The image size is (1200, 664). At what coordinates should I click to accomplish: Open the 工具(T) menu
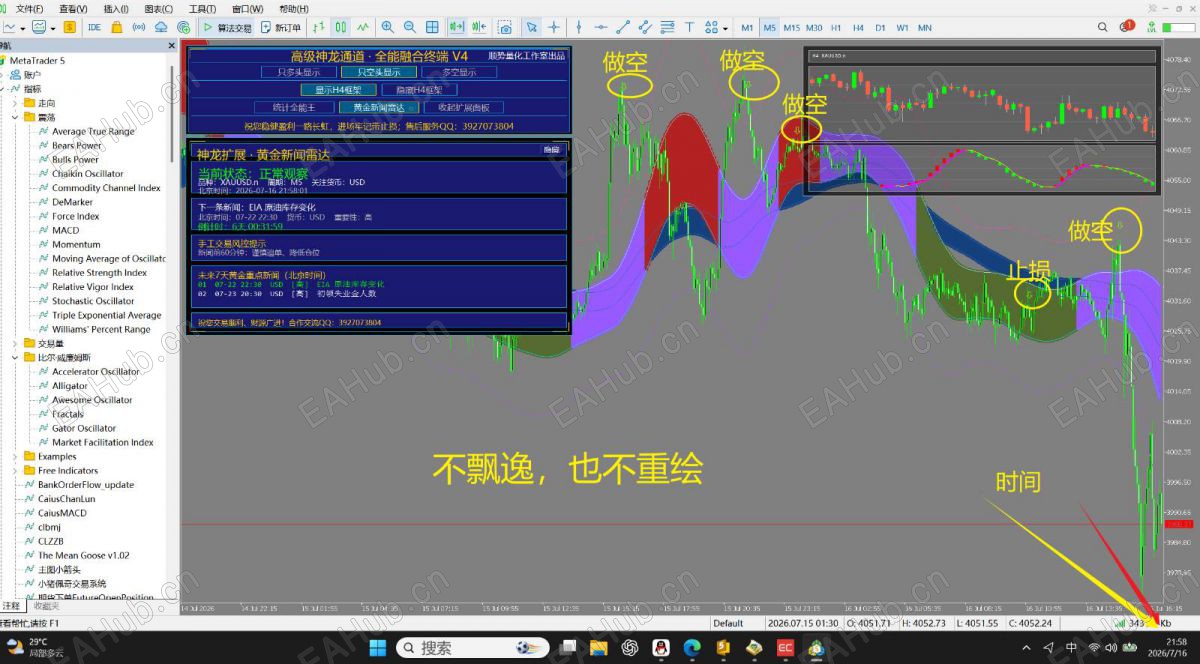202,9
